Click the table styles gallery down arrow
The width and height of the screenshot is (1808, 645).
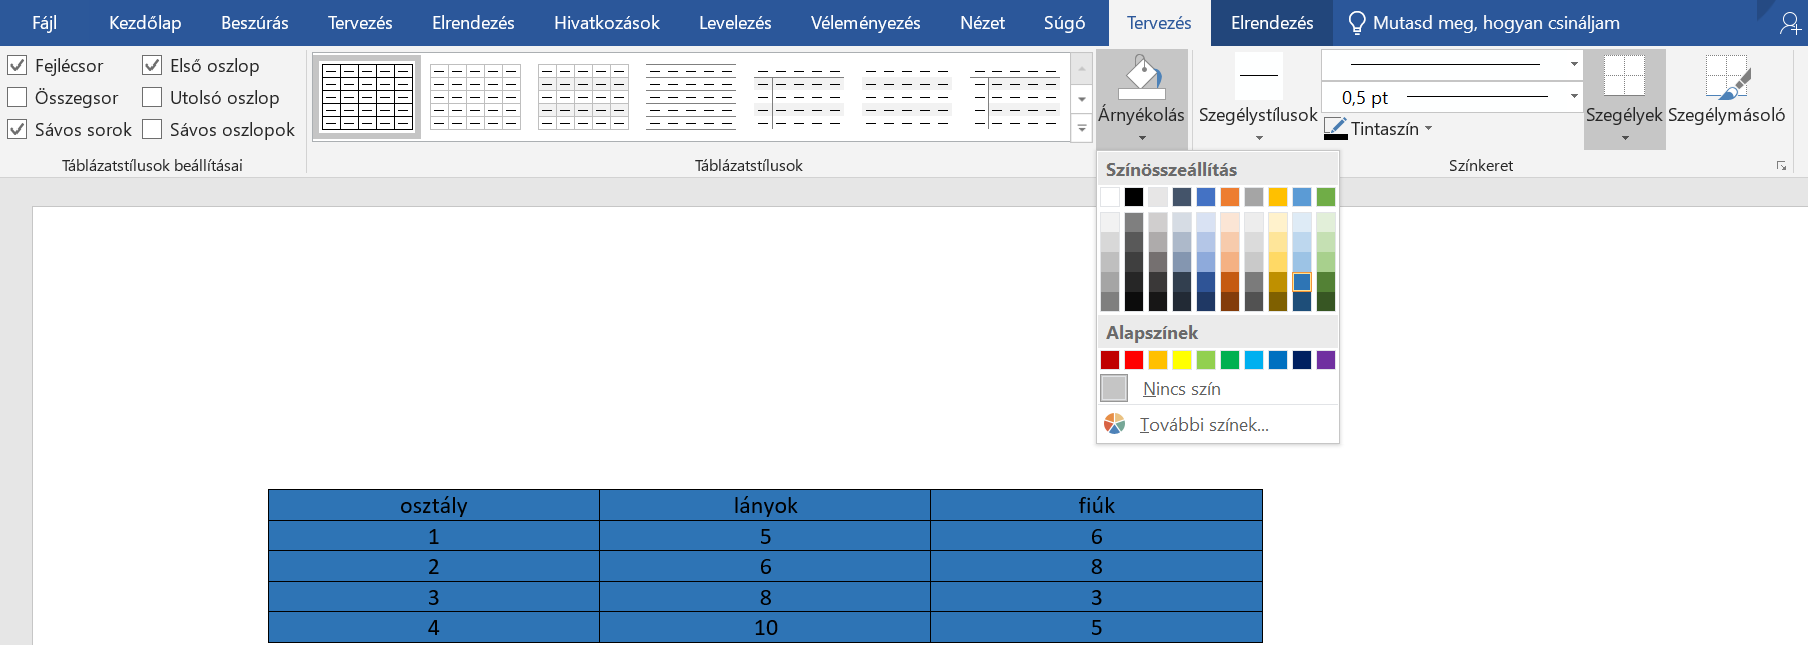click(x=1082, y=99)
